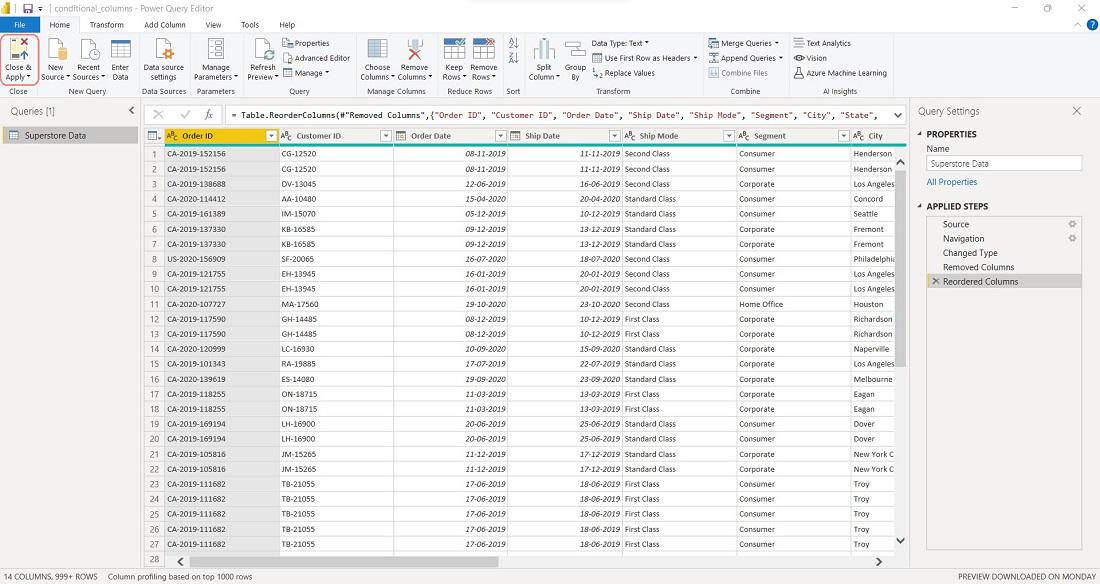
Task: Open Order ID column filter dropdown
Action: click(271, 135)
